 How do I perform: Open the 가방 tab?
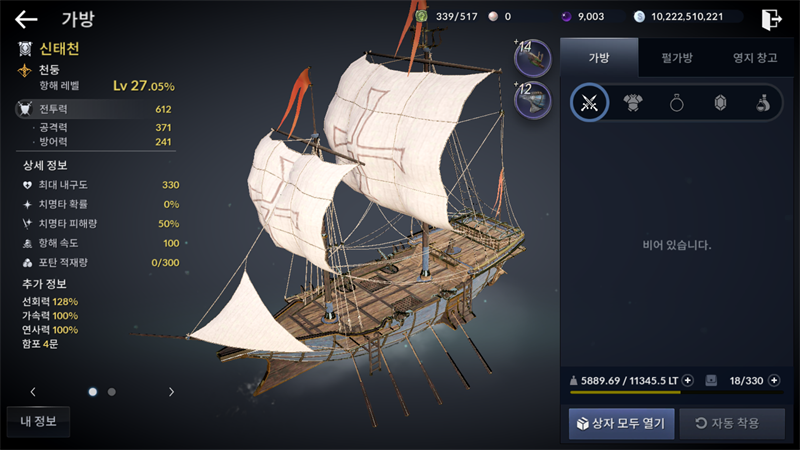pos(599,58)
